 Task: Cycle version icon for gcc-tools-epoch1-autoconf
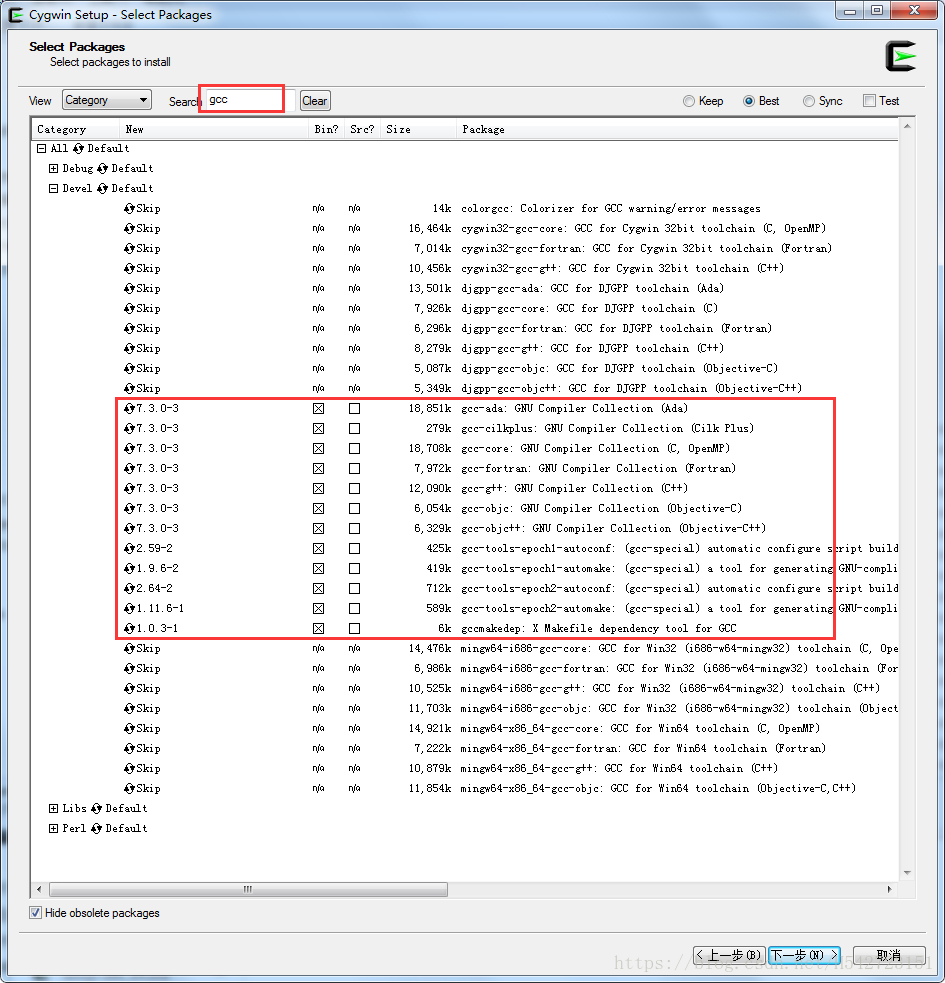click(x=129, y=549)
